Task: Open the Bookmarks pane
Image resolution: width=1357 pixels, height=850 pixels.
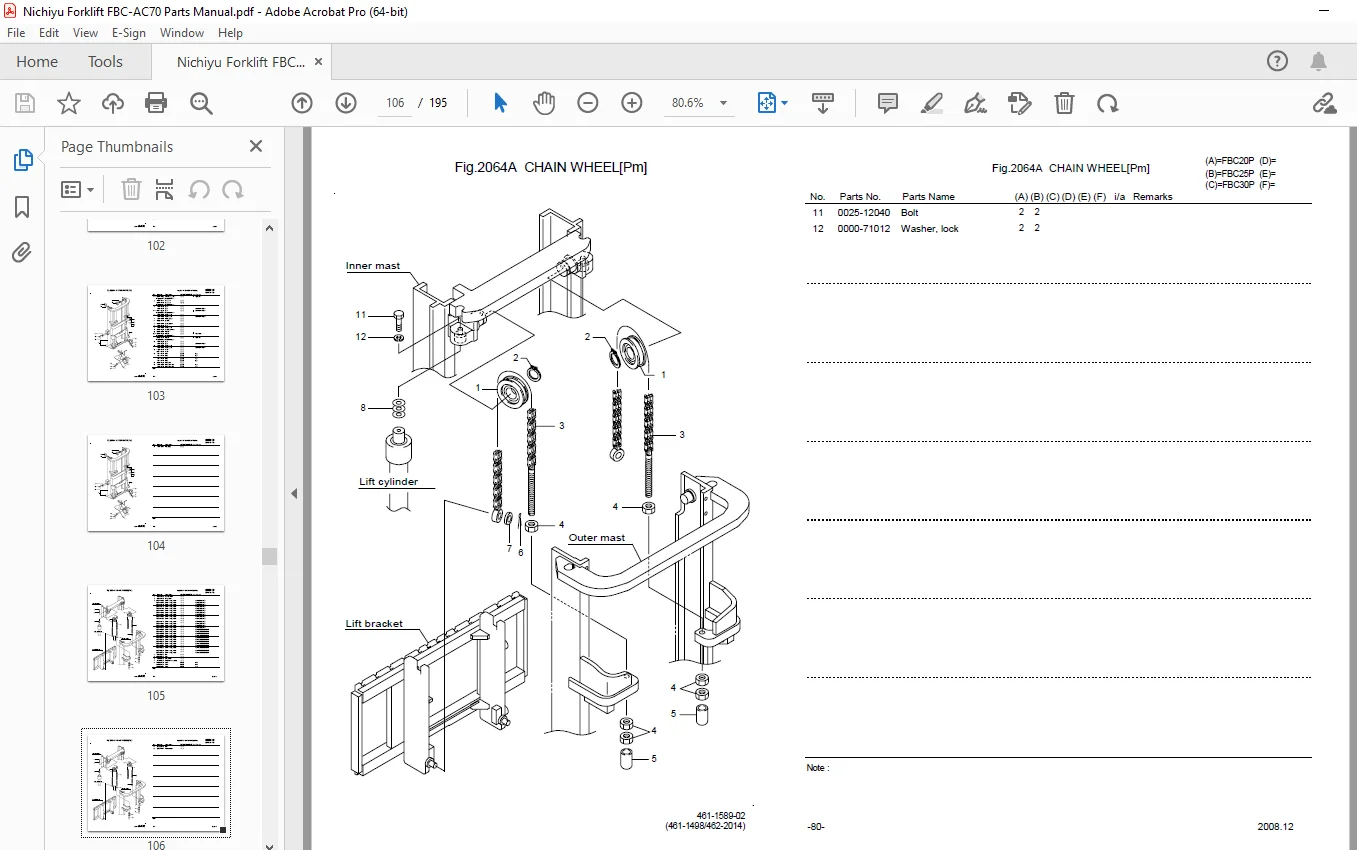Action: [22, 207]
